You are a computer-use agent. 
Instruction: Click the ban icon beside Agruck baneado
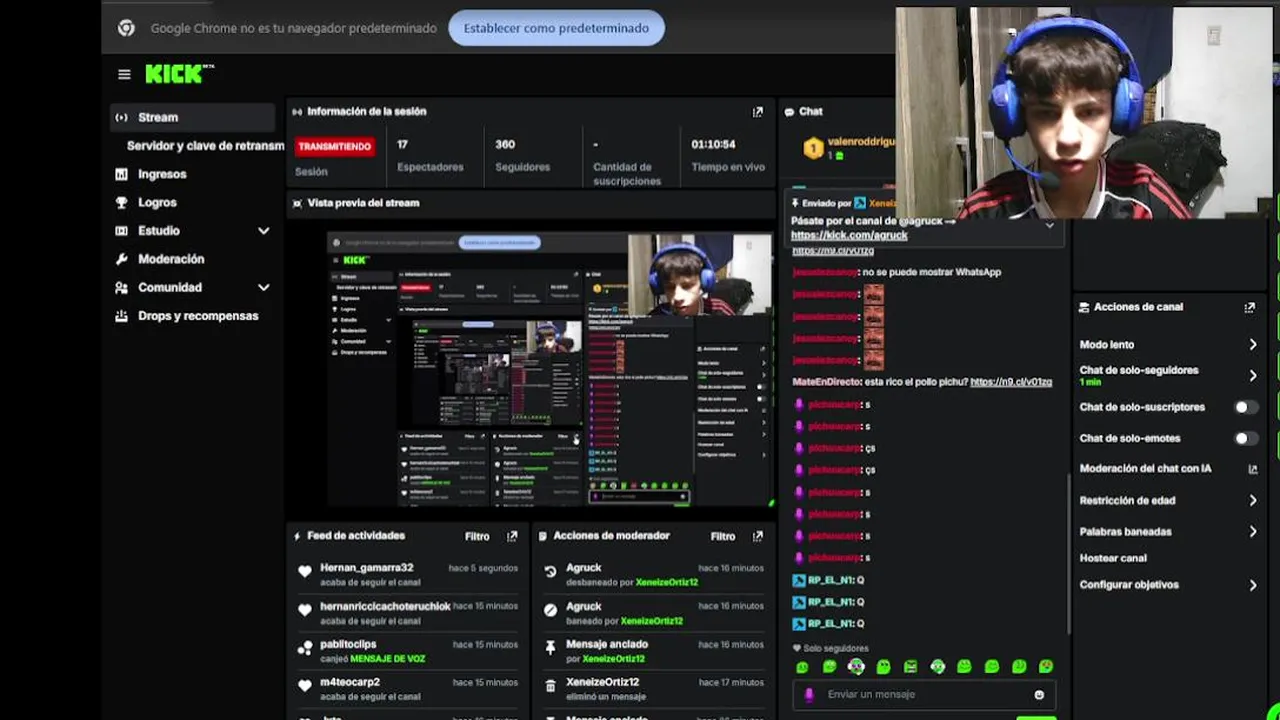click(x=550, y=610)
